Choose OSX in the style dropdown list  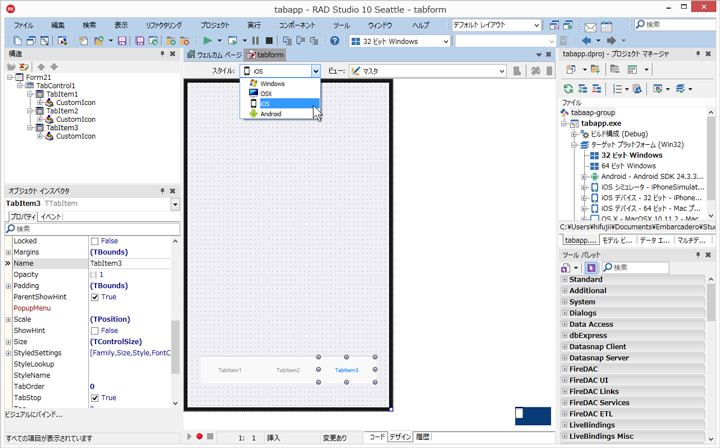[280, 94]
